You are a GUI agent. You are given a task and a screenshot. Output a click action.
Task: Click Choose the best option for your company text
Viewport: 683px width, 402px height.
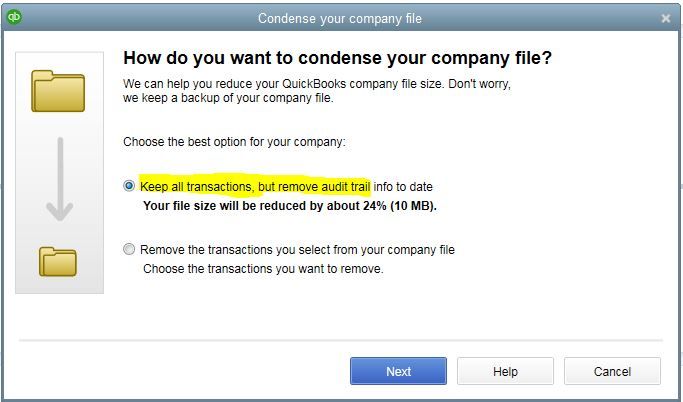point(234,142)
